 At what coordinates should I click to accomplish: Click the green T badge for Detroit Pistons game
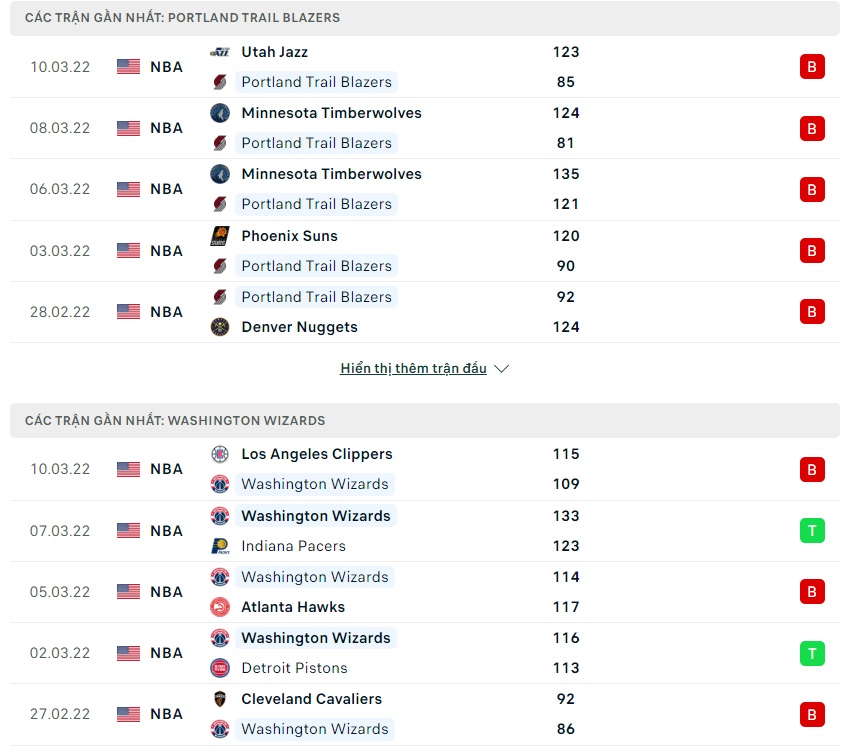point(812,653)
